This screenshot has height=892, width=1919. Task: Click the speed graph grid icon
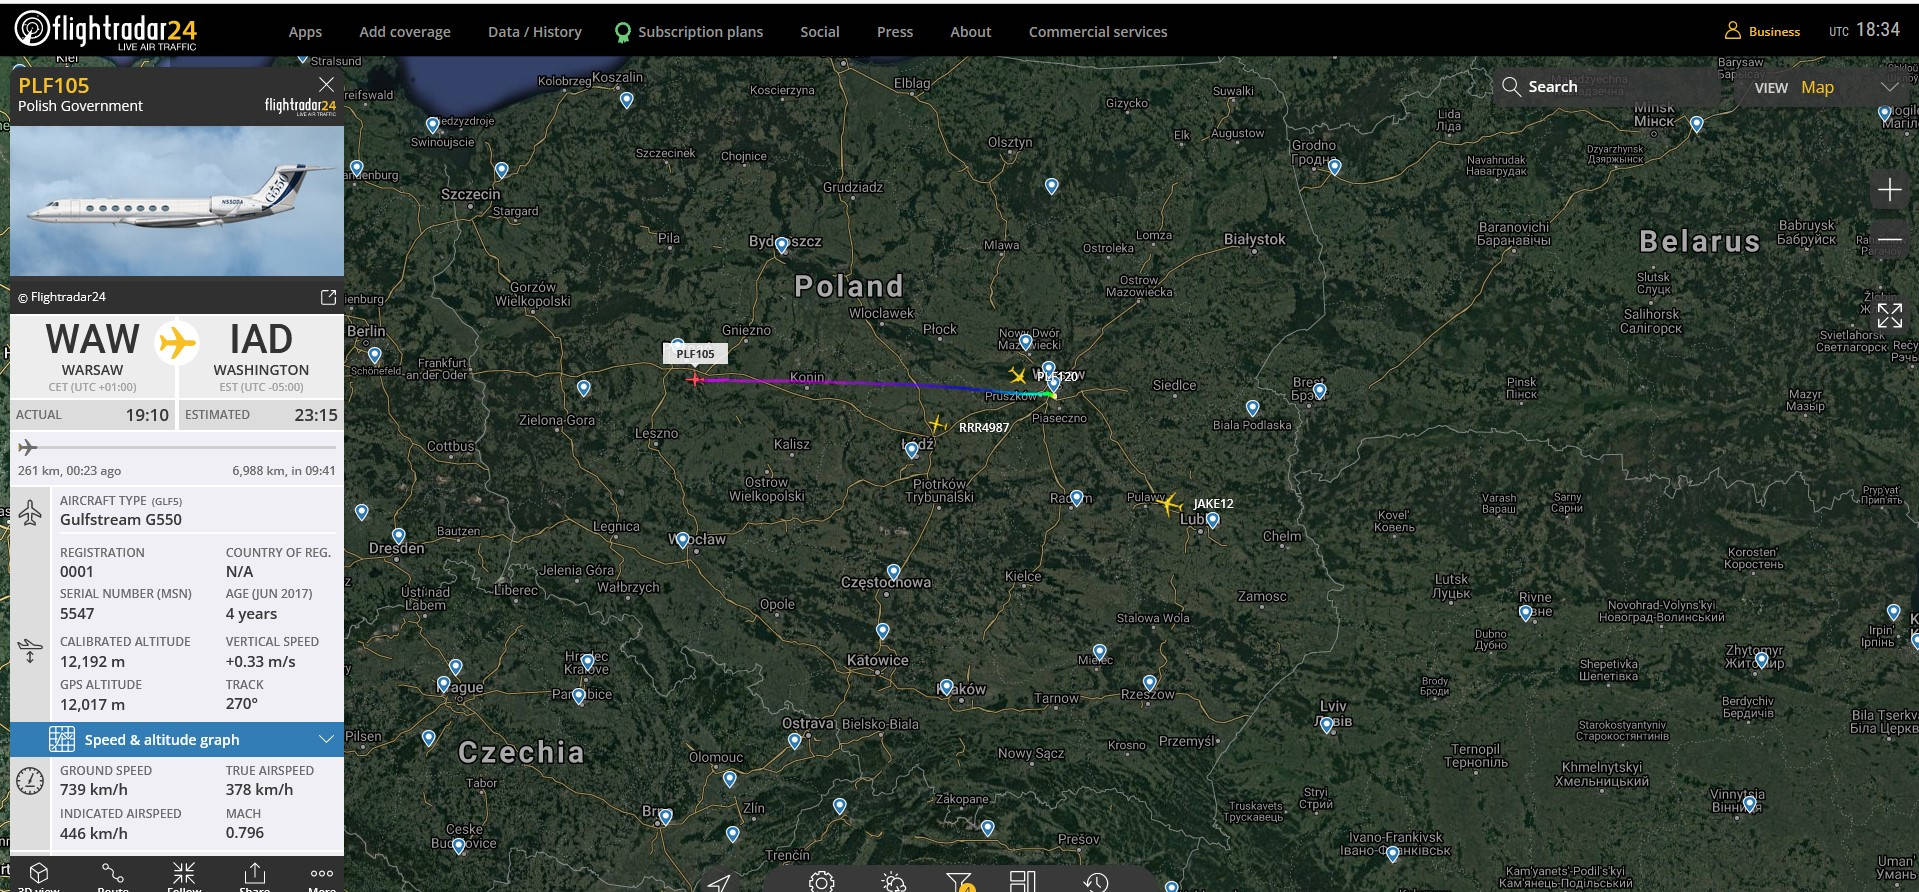point(62,740)
